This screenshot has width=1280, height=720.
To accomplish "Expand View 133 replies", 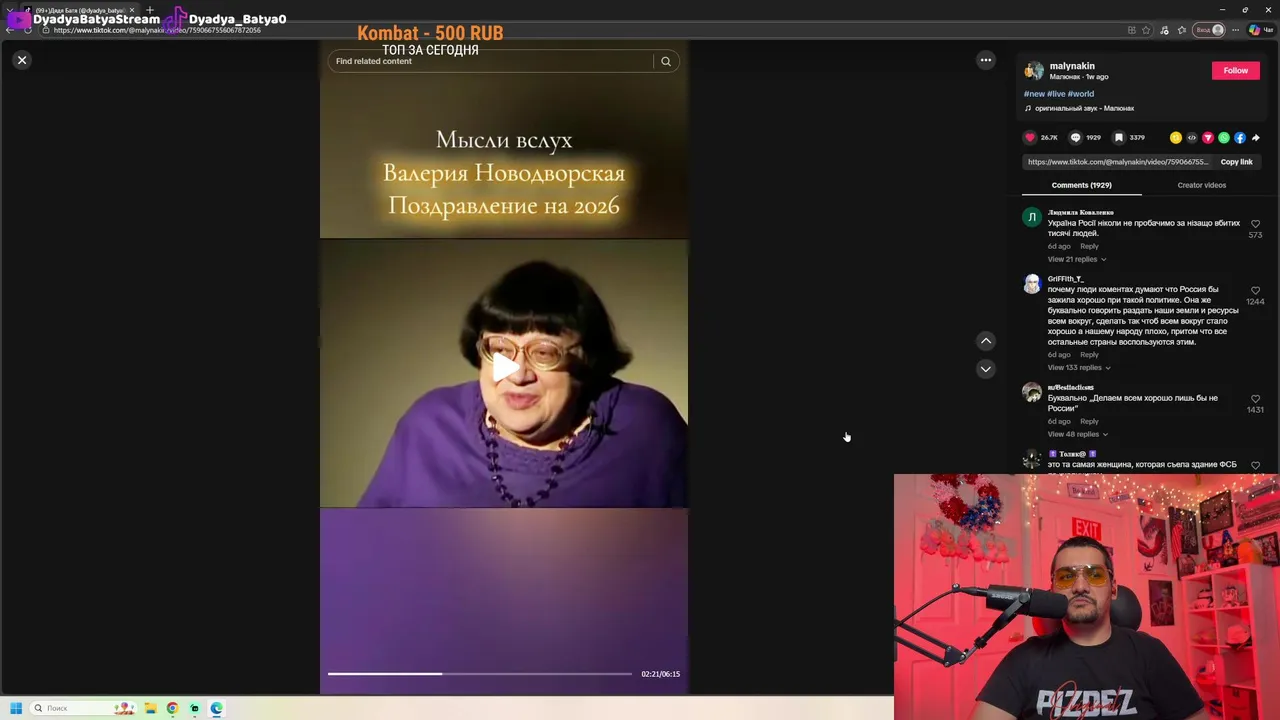I will click(x=1079, y=367).
